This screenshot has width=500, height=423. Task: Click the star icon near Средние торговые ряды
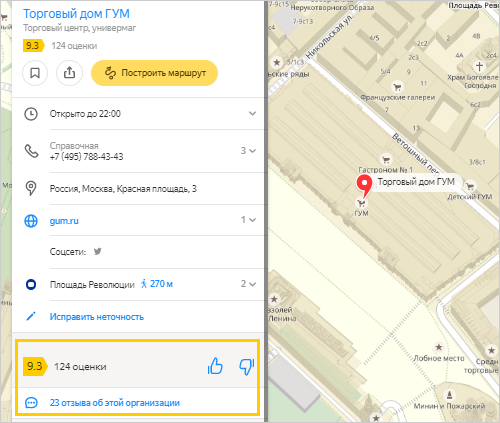491,350
